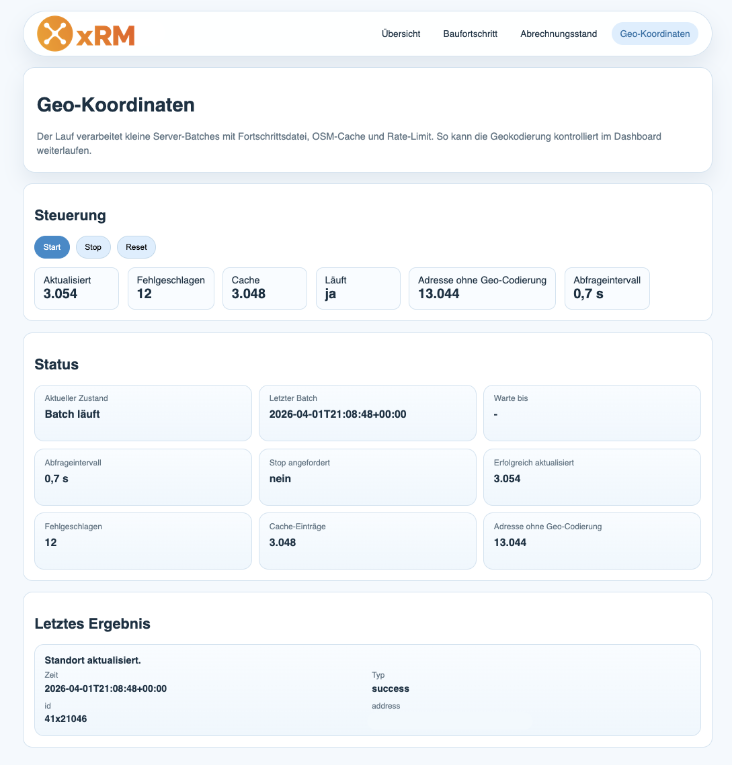Click the Start button
The height and width of the screenshot is (765, 732).
coord(52,247)
